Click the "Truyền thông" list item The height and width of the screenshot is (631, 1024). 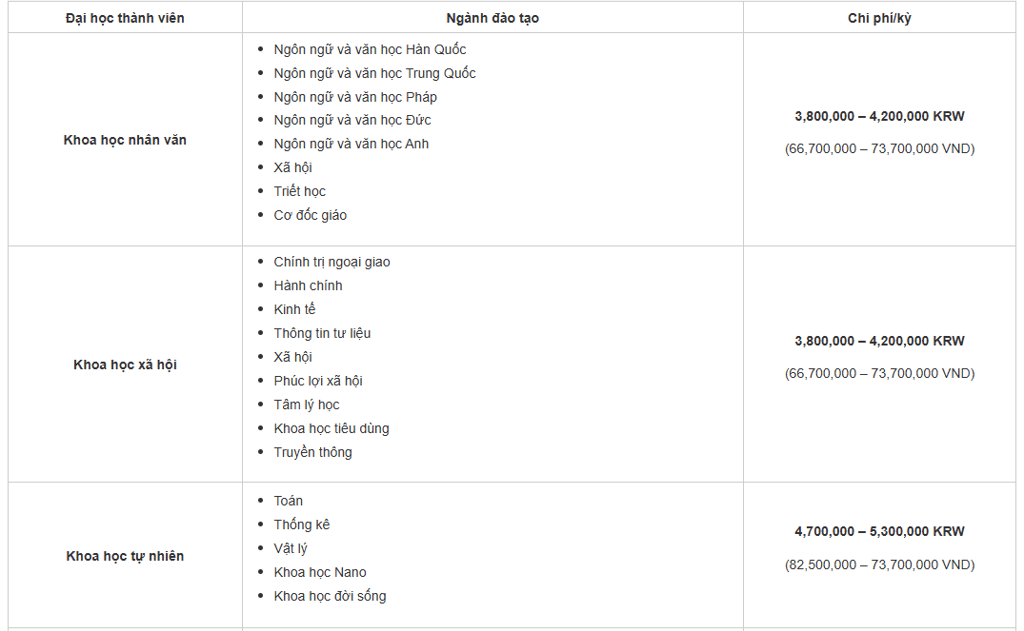click(x=313, y=452)
